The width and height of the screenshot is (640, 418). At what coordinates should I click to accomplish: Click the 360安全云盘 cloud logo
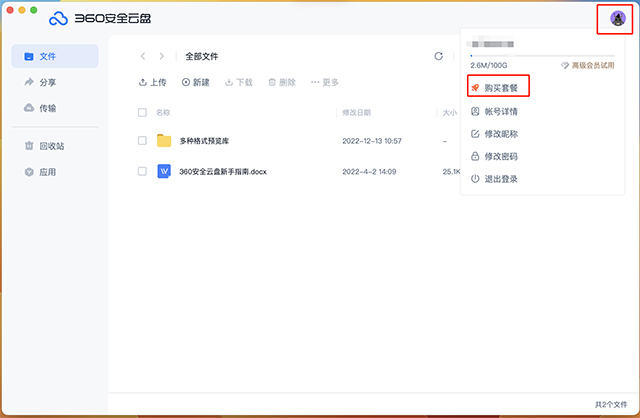pos(58,19)
